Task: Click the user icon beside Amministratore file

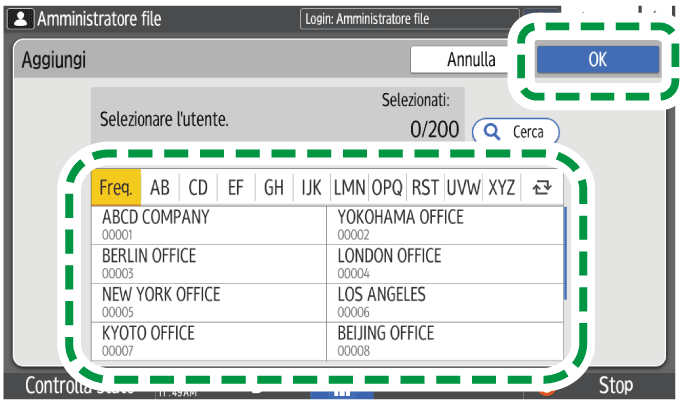Action: coord(21,19)
